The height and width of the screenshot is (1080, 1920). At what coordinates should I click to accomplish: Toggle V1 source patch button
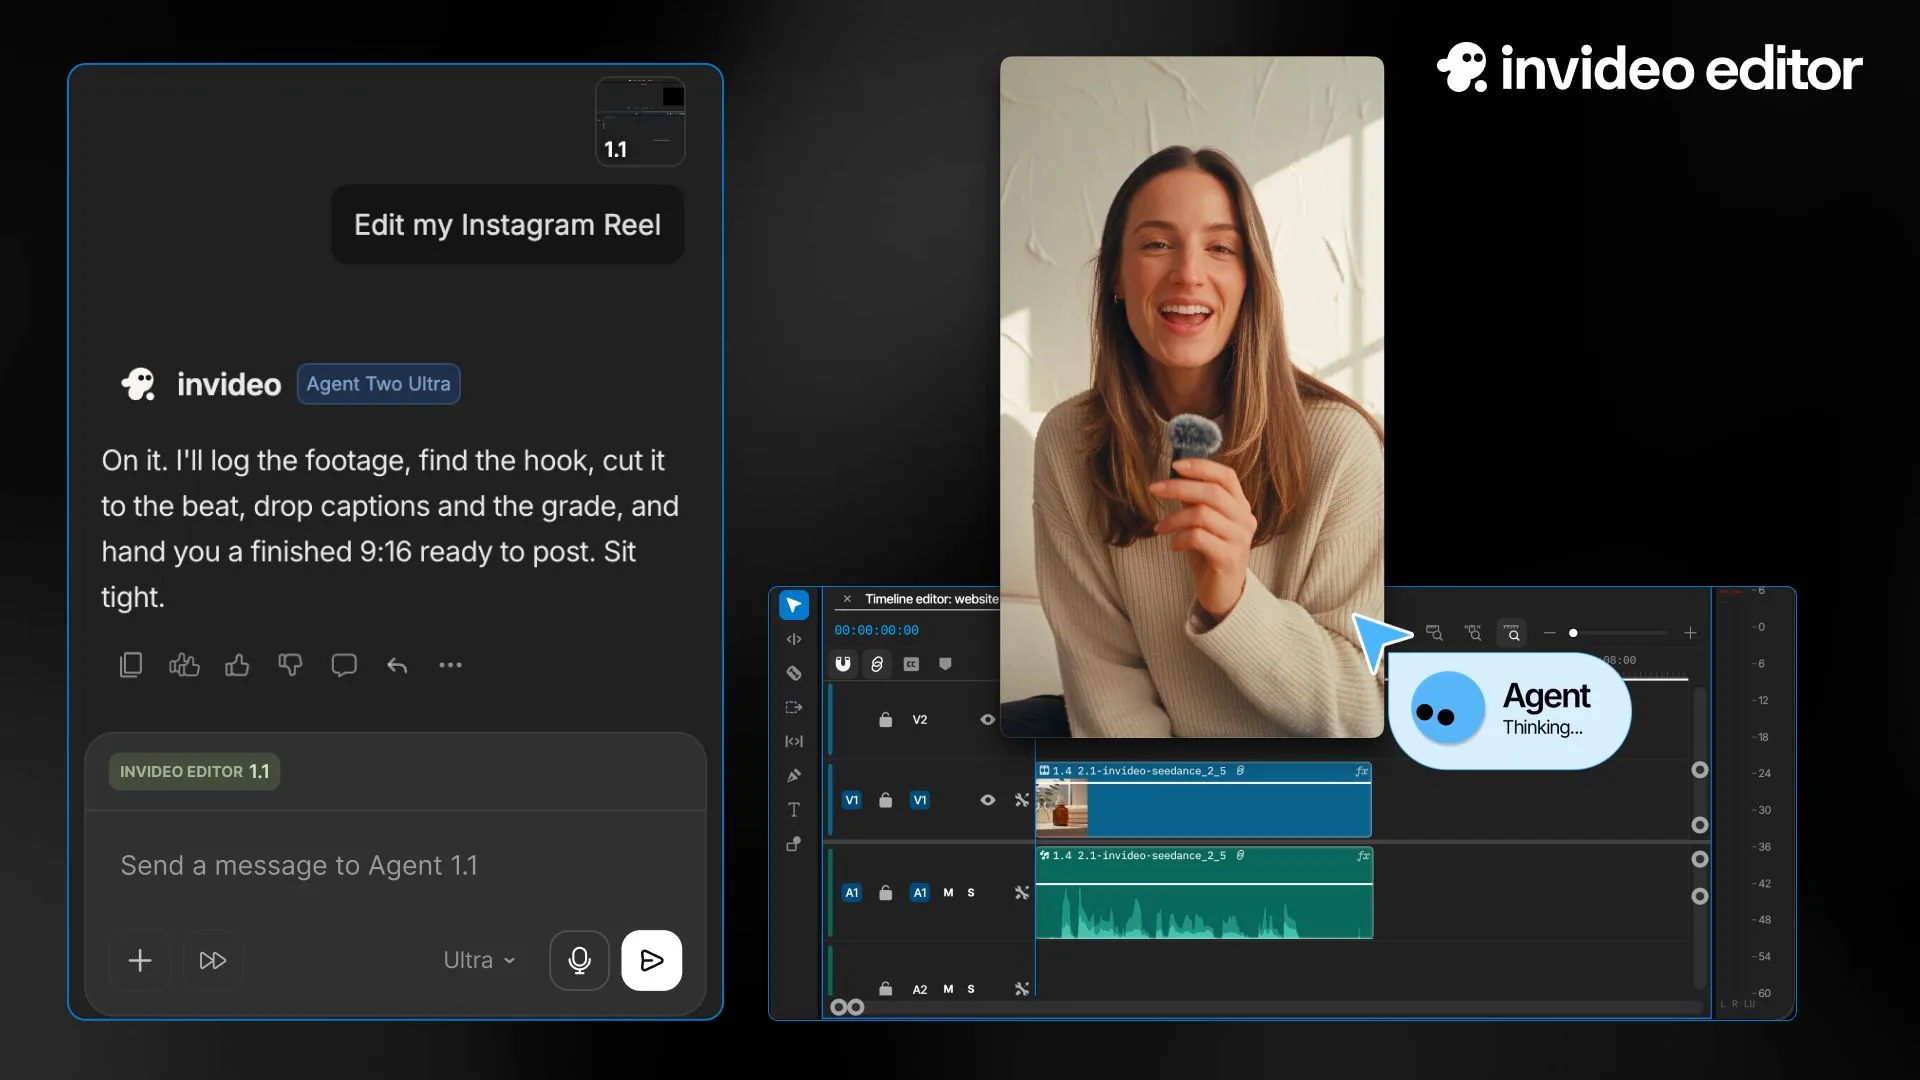(x=852, y=800)
